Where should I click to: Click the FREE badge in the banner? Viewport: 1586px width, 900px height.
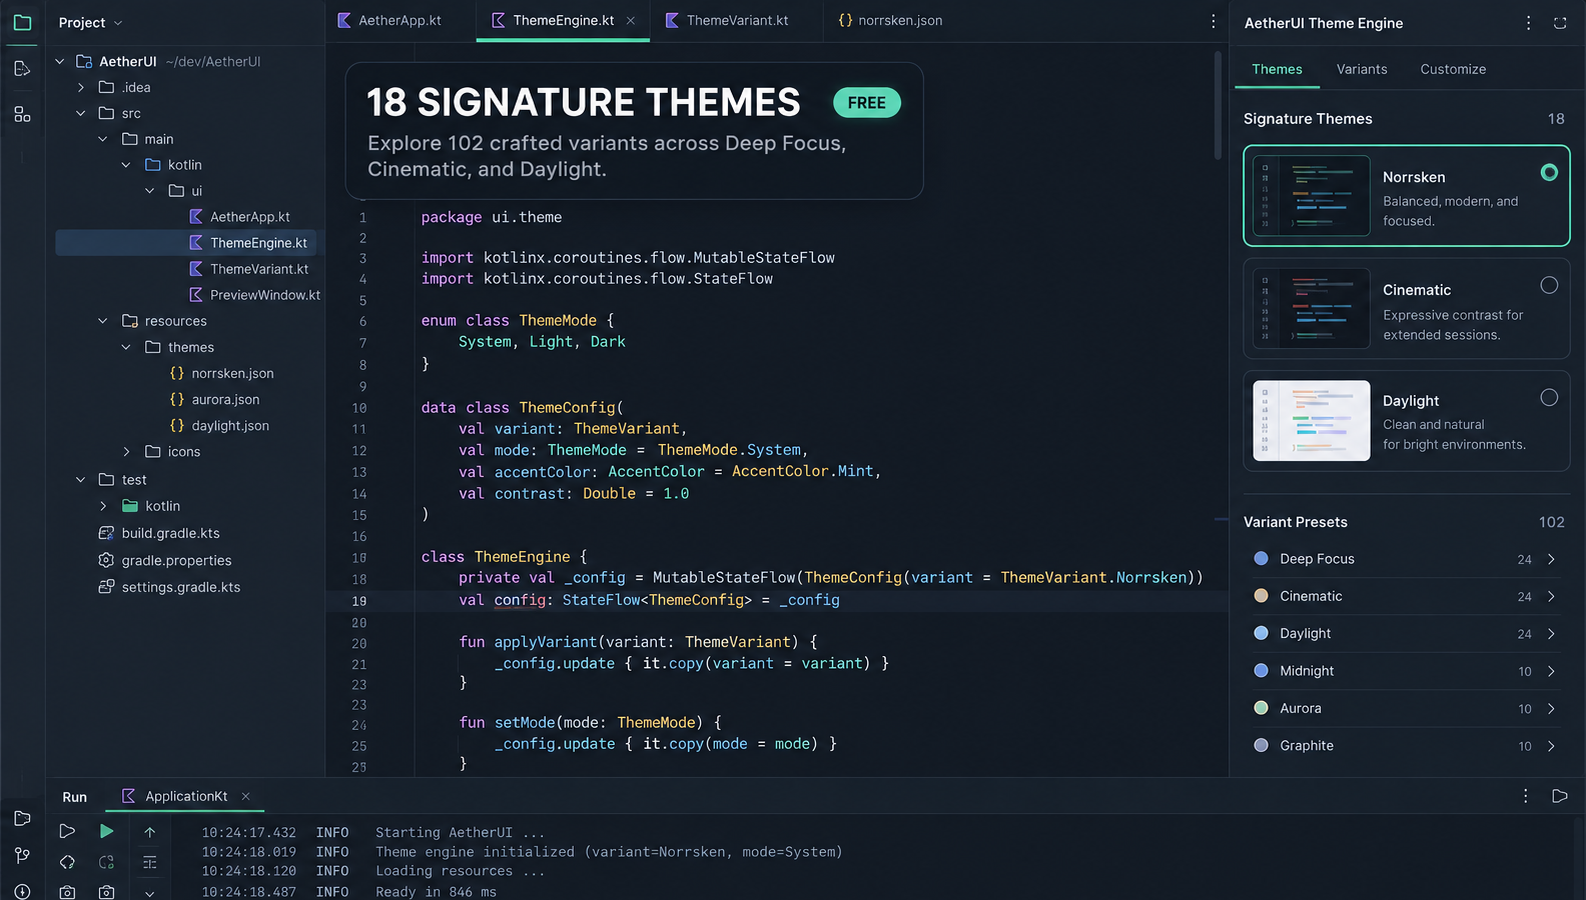[x=867, y=103]
